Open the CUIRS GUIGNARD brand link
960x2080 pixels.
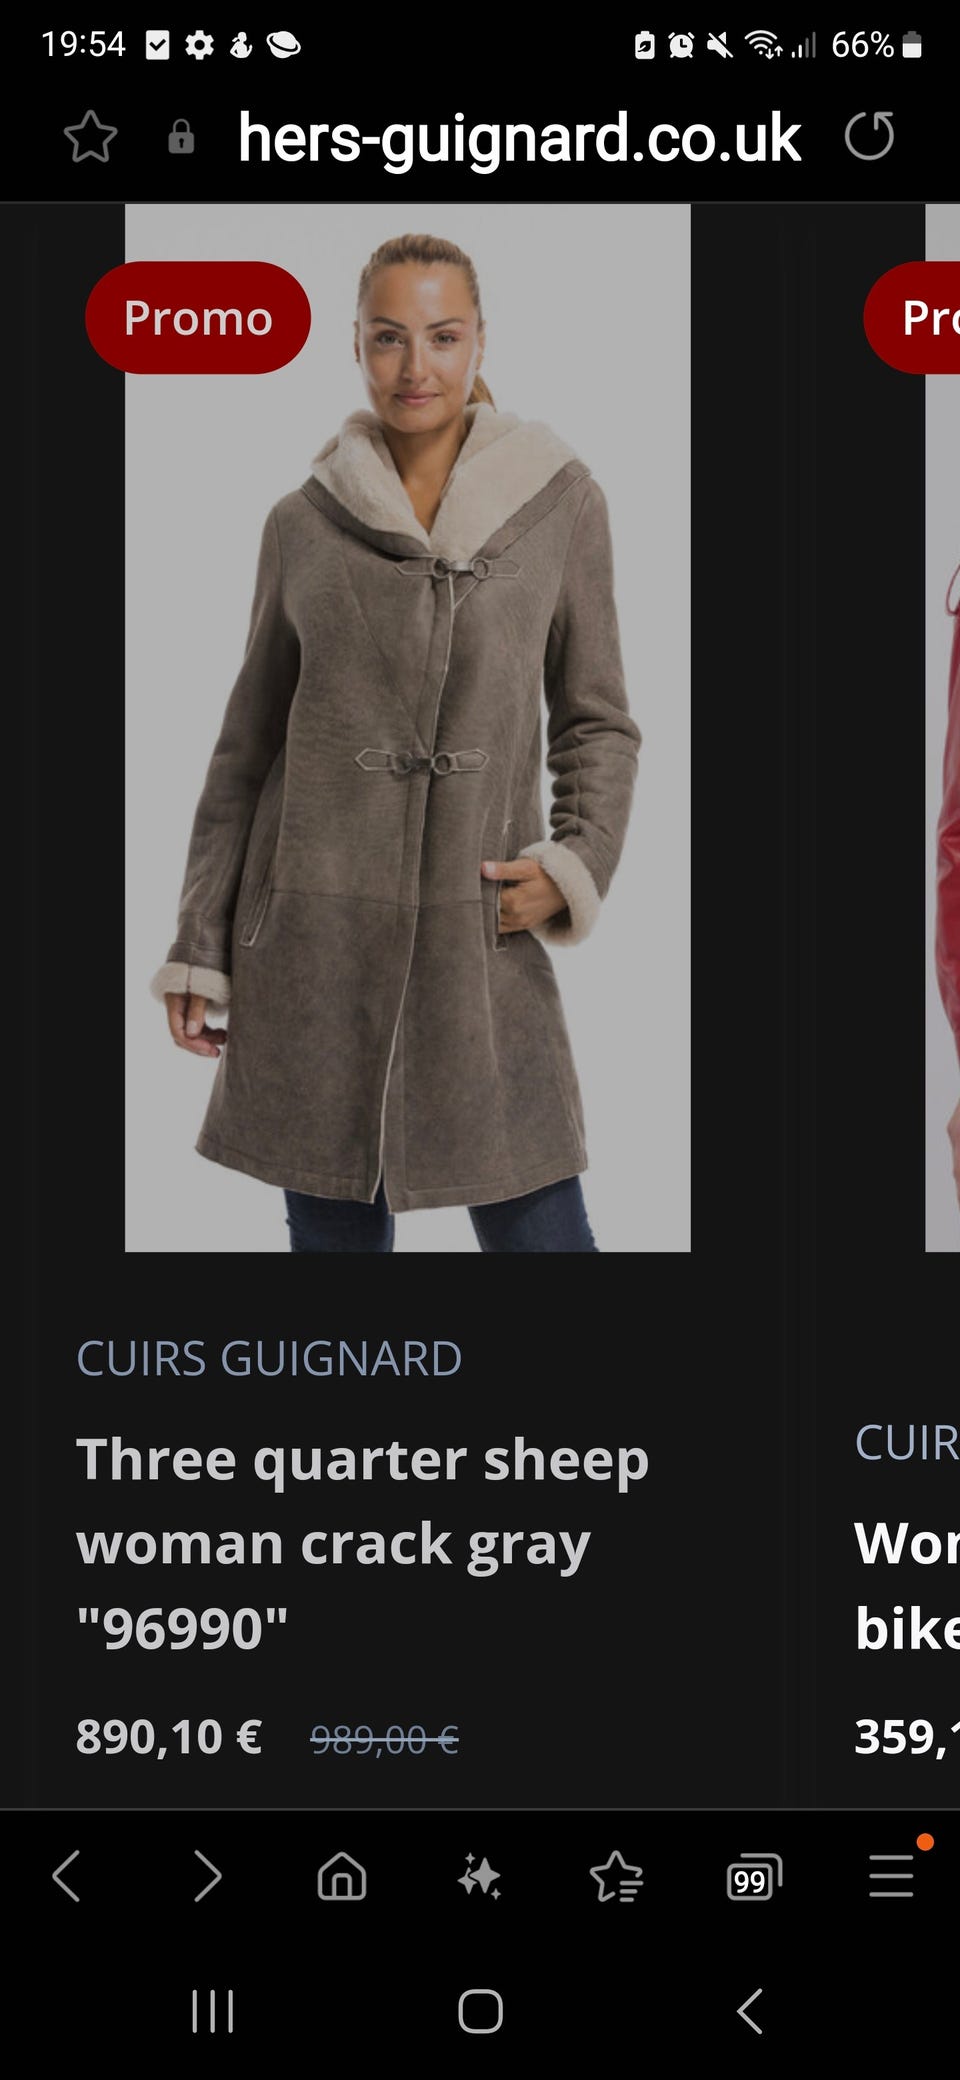269,1359
